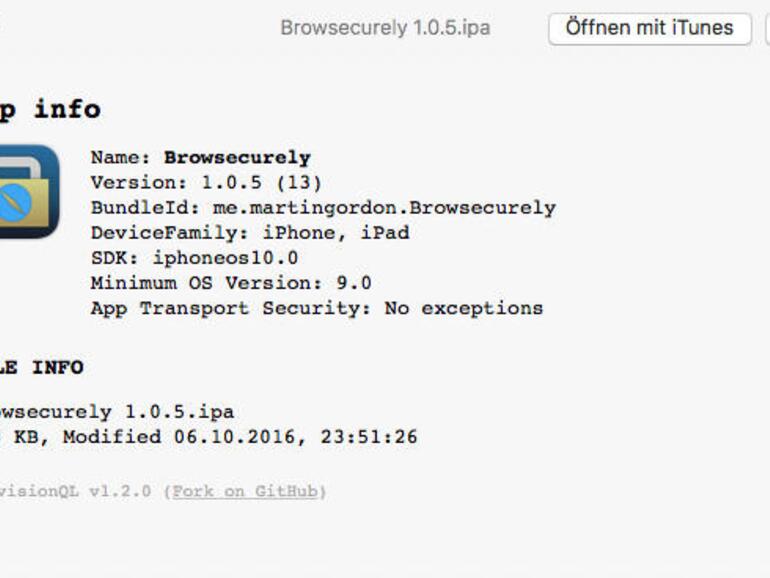Screen dimensions: 770x578
Task: Click the ProvisionQL v1.2.0 footer text
Action: pos(75,491)
